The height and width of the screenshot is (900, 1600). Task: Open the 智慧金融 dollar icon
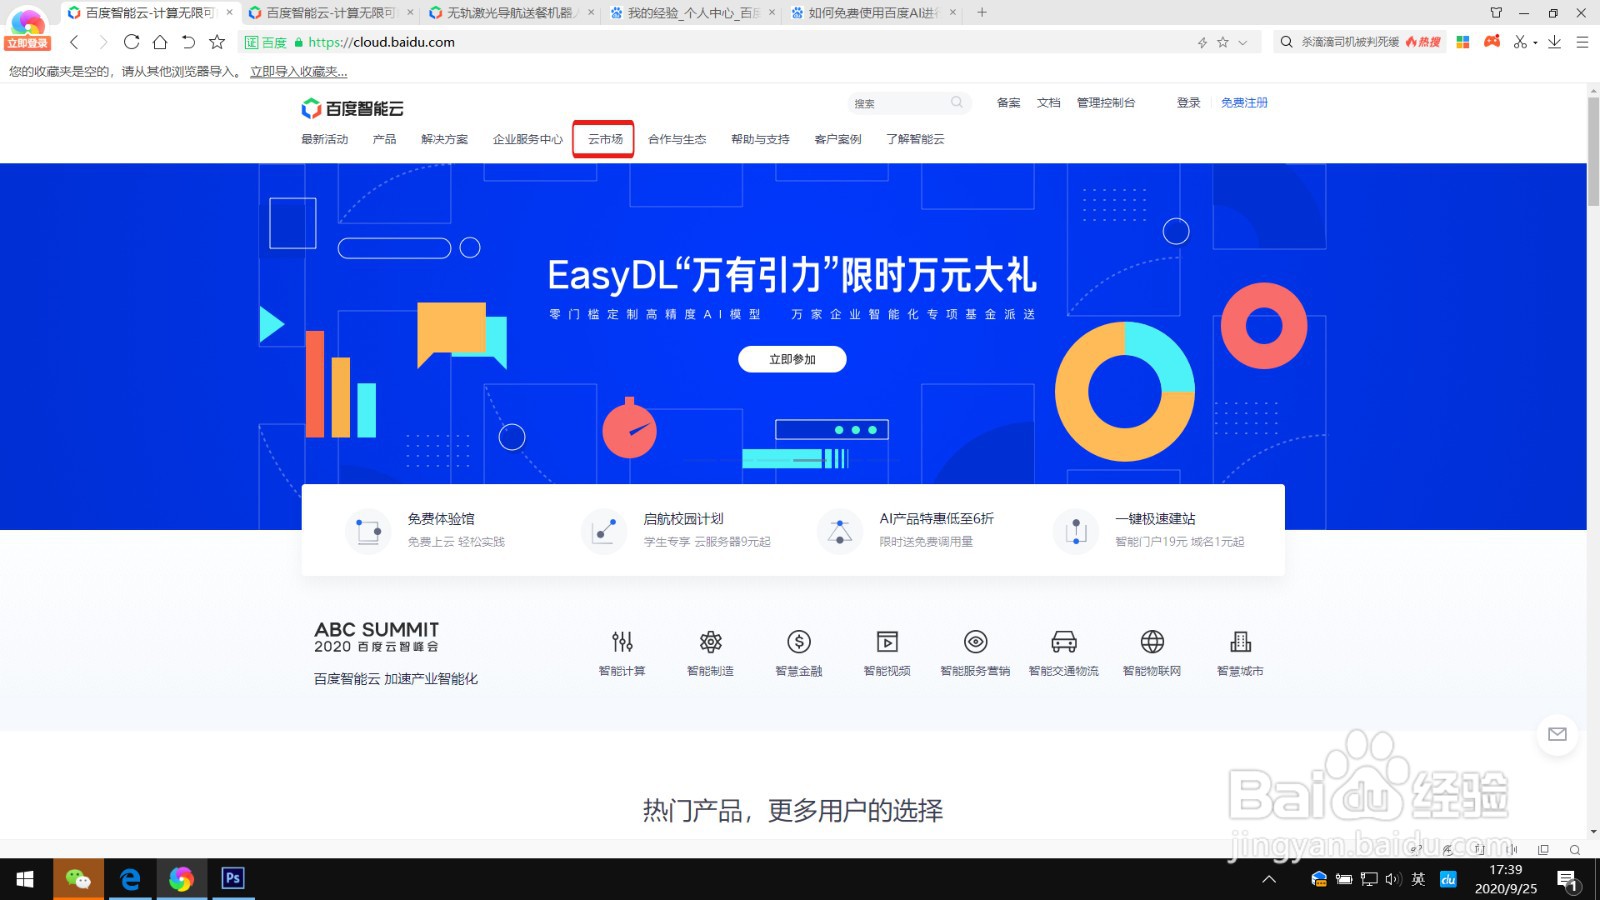[x=799, y=641]
